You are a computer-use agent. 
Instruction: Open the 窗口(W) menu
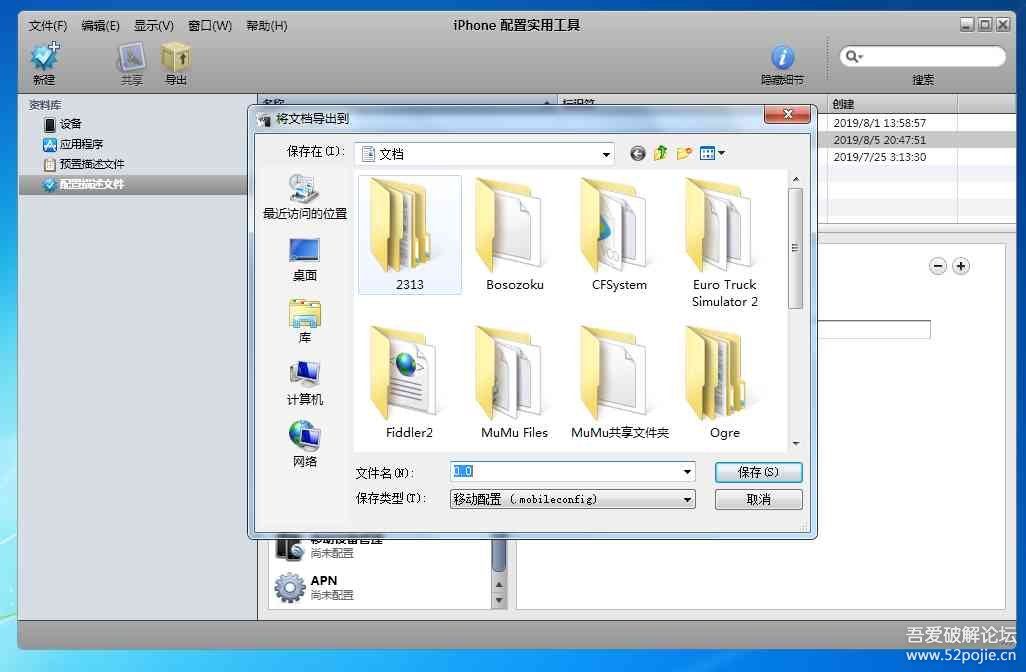pos(210,26)
